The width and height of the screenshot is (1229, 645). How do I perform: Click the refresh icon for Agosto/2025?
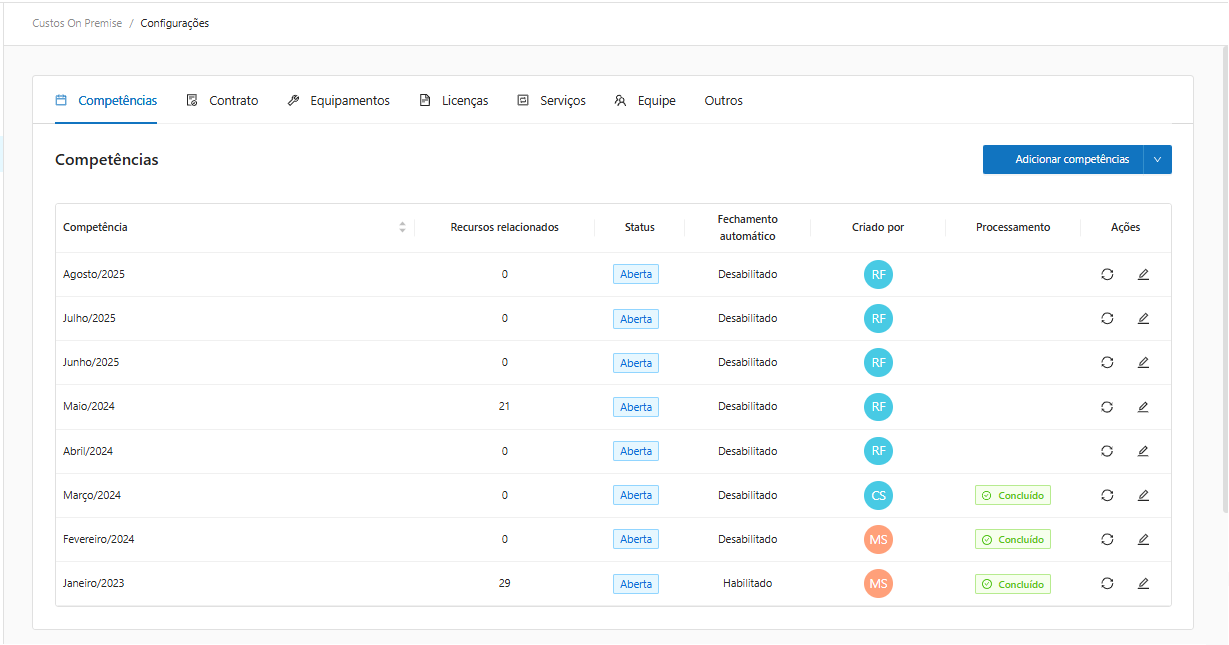coord(1107,274)
